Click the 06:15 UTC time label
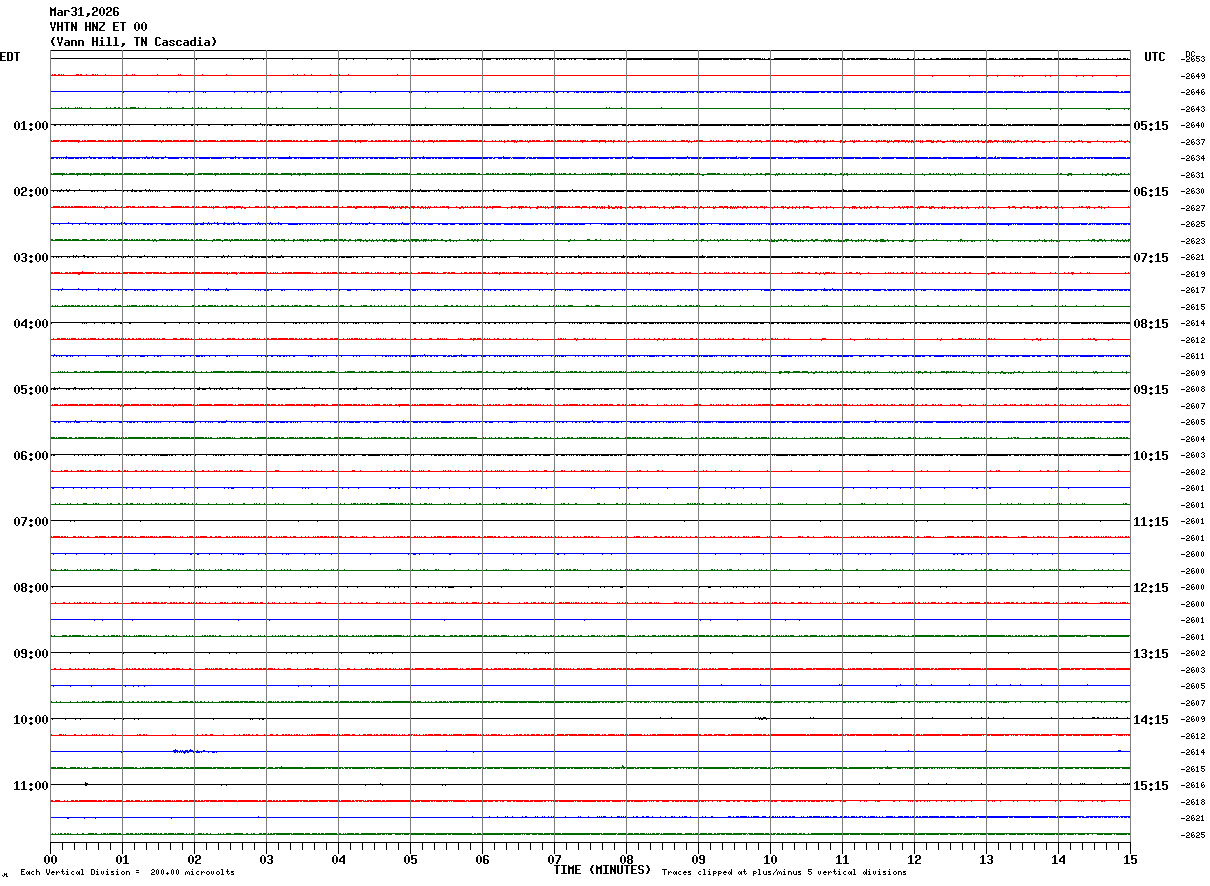 click(x=1150, y=192)
